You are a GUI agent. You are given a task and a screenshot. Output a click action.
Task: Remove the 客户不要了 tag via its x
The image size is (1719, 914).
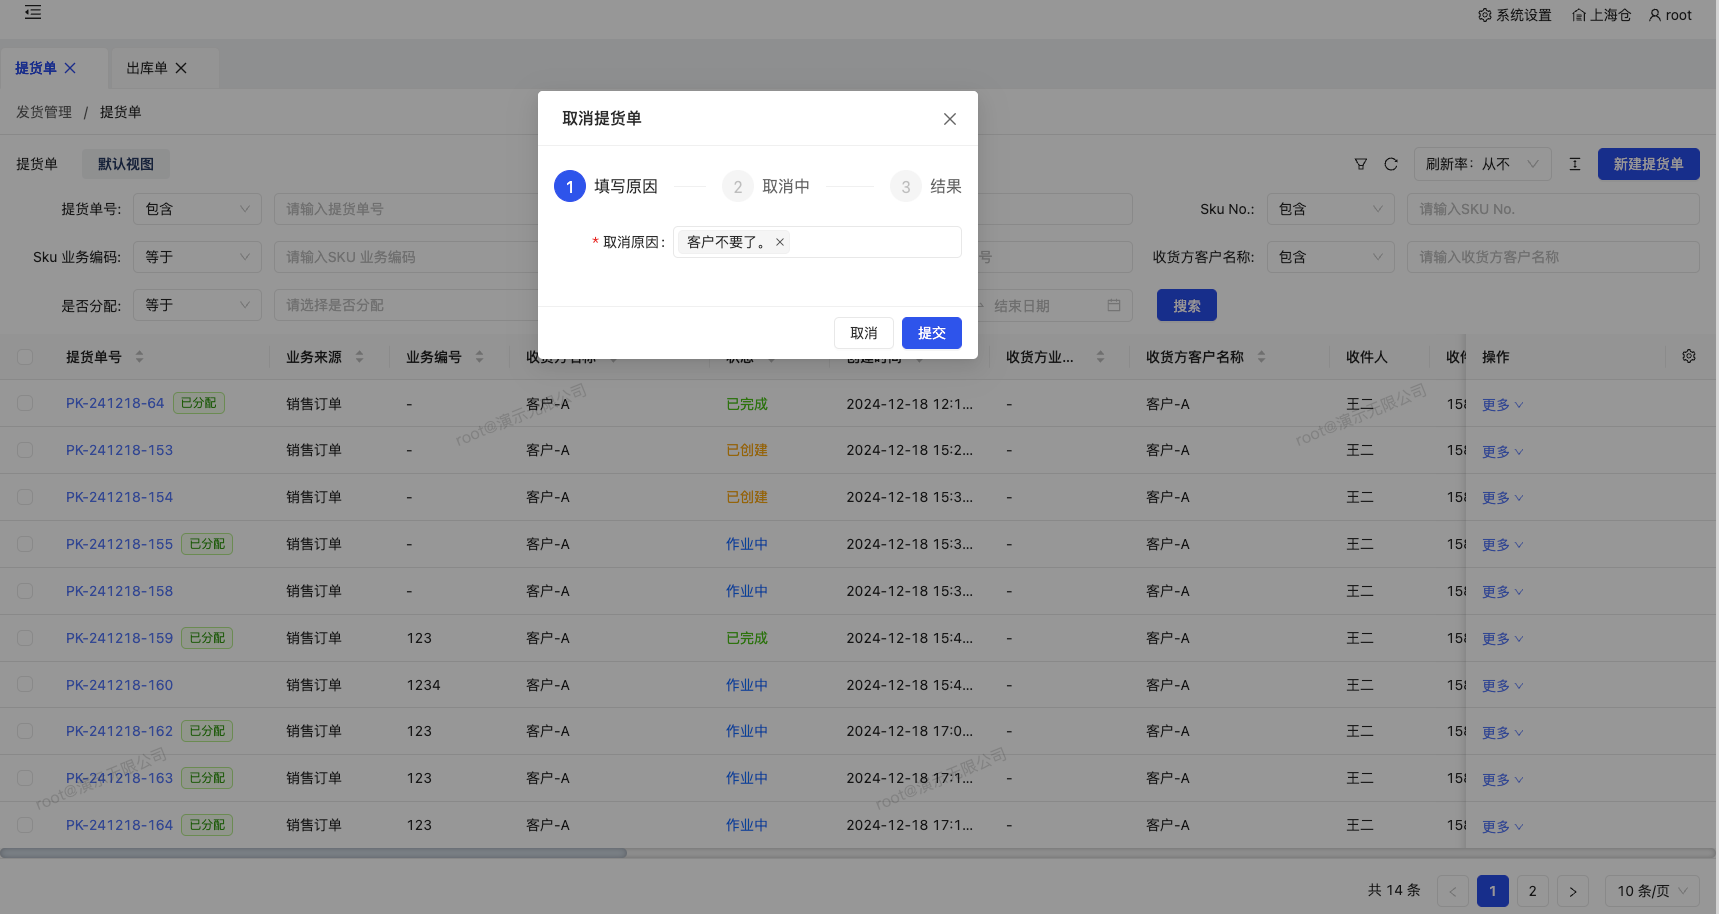pyautogui.click(x=779, y=241)
